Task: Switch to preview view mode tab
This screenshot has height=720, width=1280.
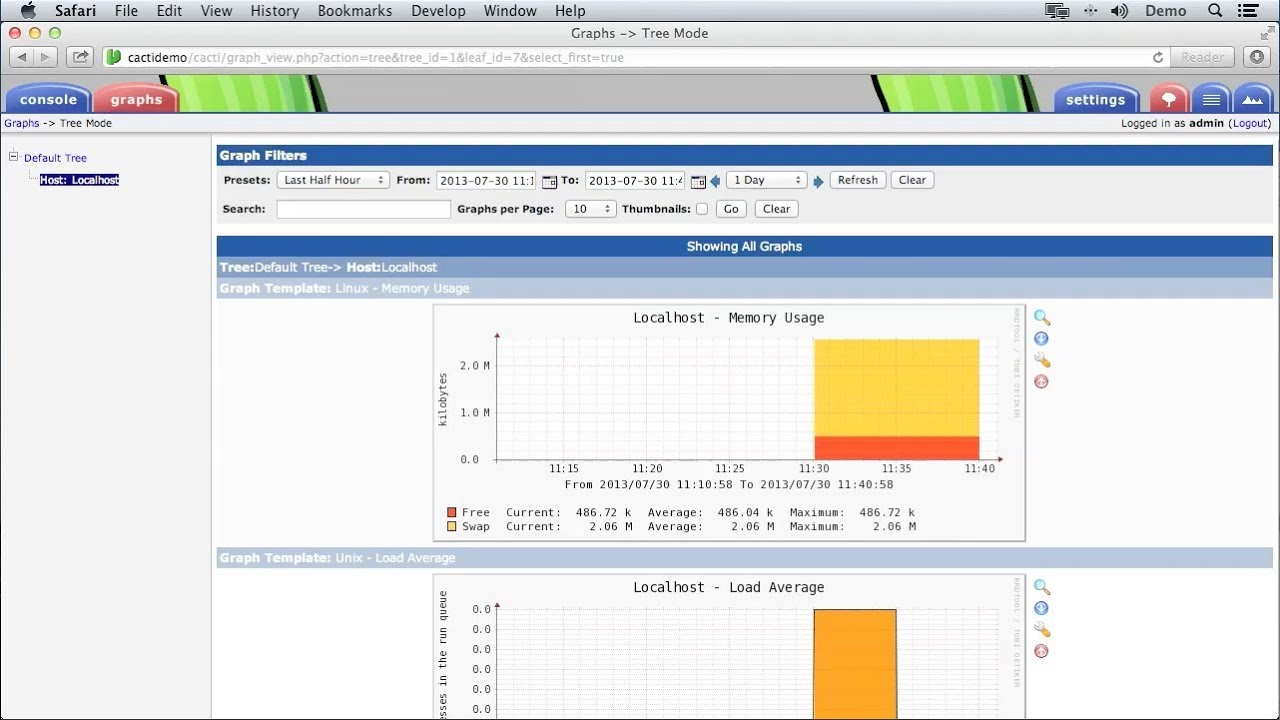Action: tap(1253, 99)
